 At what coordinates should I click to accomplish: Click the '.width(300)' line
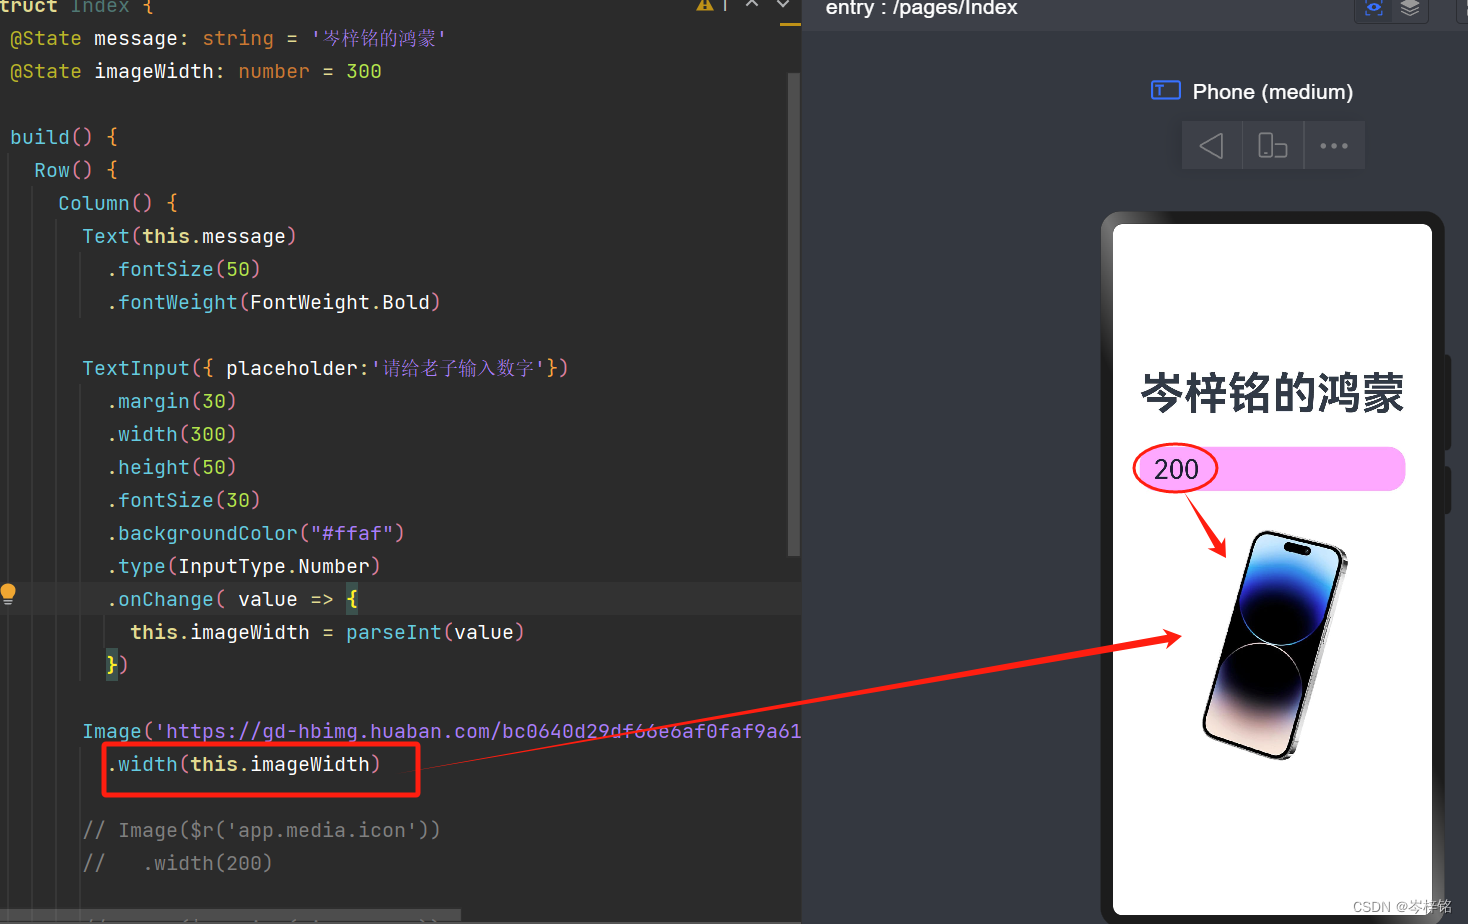pyautogui.click(x=172, y=434)
